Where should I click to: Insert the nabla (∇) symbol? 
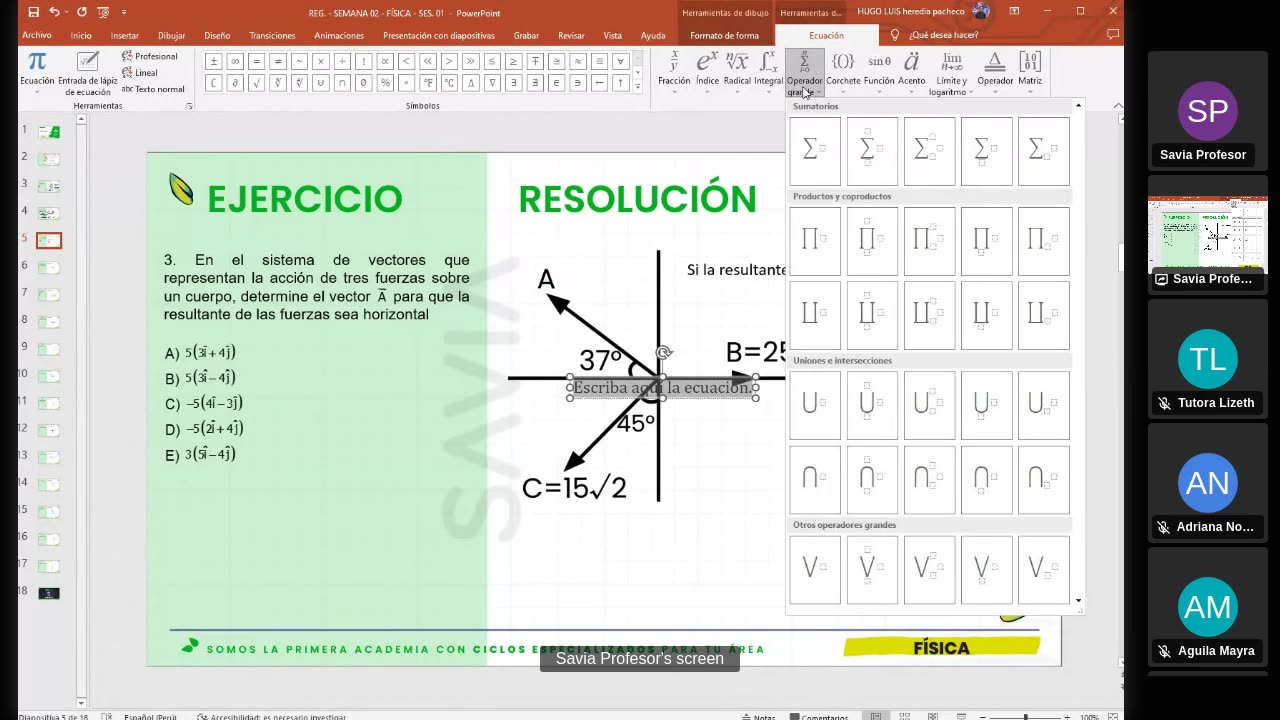point(492,83)
